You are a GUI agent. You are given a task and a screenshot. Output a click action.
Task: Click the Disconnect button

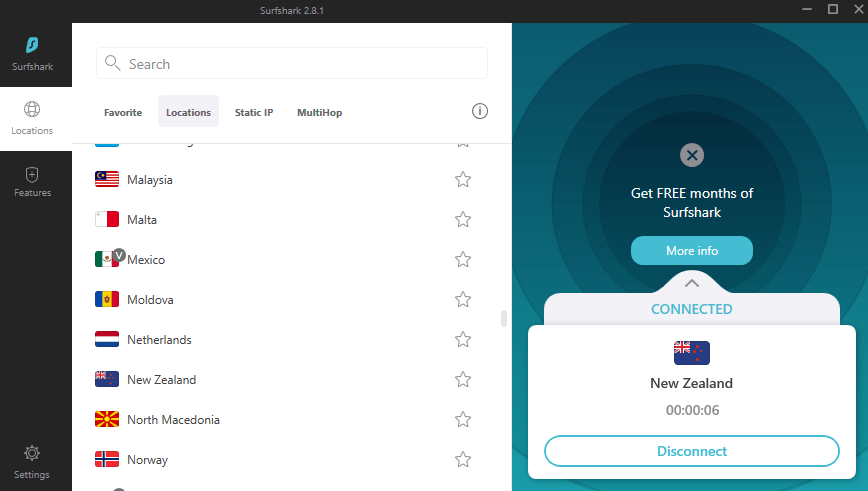pos(691,451)
